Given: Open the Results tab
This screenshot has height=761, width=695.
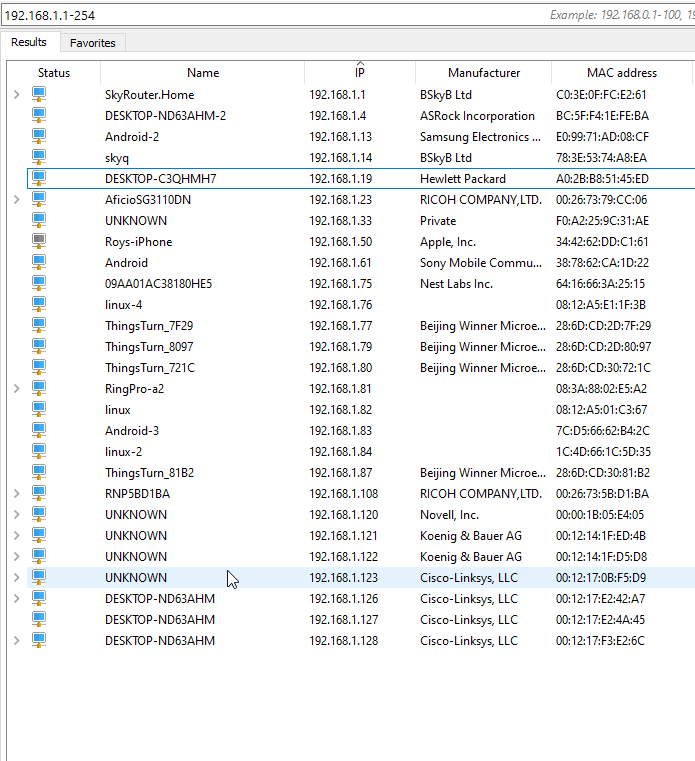Looking at the screenshot, I should [29, 42].
